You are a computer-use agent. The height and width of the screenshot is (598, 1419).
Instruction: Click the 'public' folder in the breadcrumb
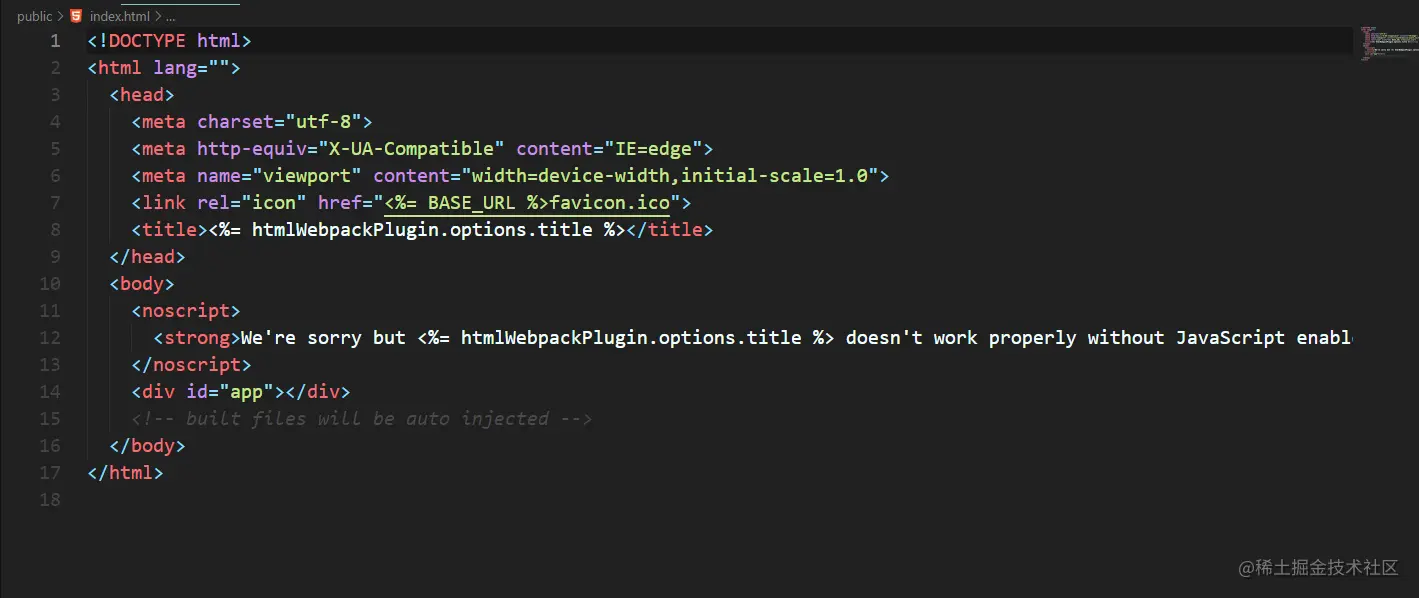coord(34,16)
